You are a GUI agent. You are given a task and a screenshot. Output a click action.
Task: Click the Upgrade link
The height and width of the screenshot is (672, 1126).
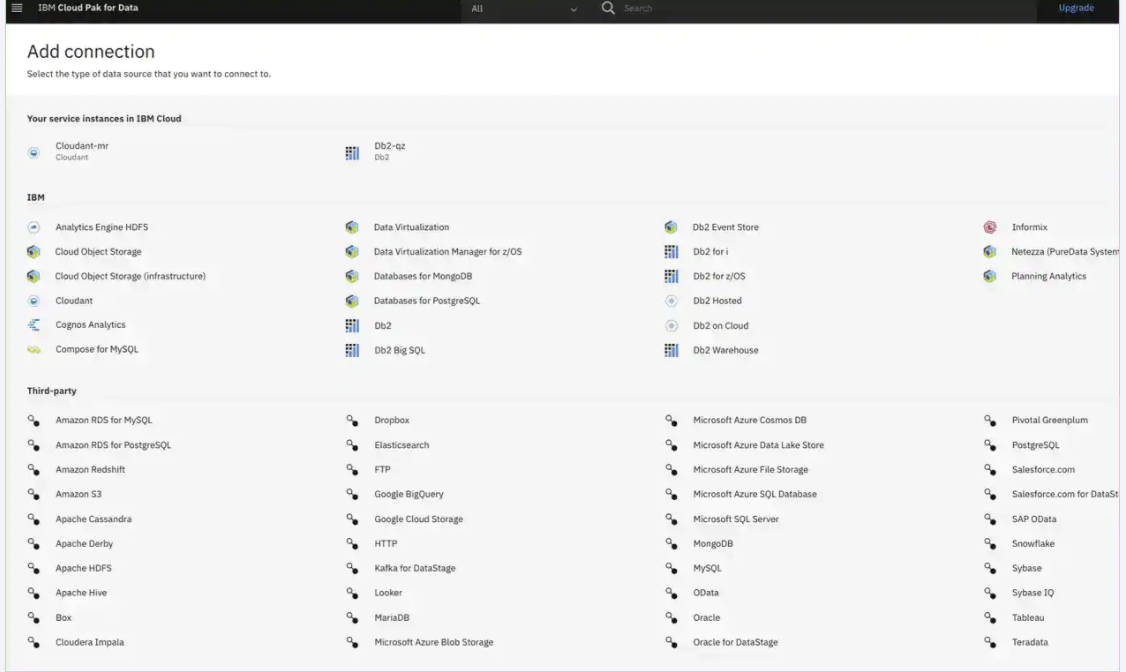[1076, 8]
